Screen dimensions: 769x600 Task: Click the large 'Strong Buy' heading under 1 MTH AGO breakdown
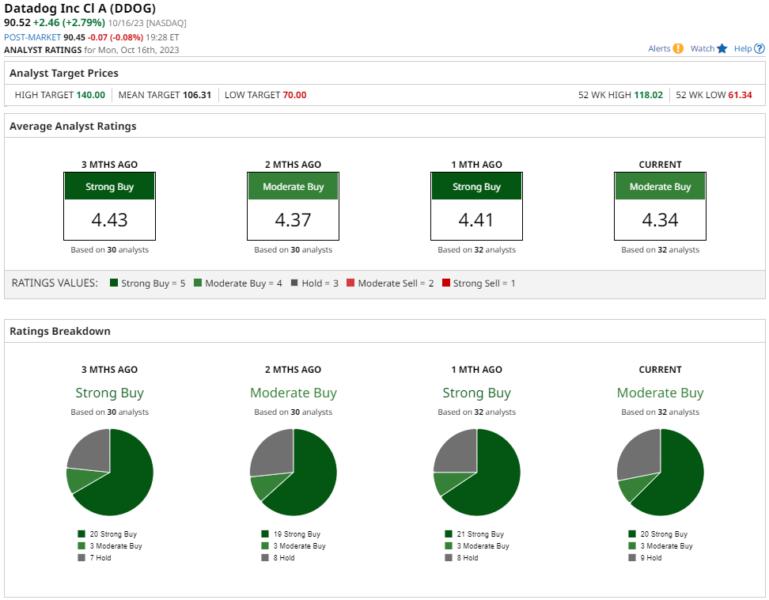[477, 392]
